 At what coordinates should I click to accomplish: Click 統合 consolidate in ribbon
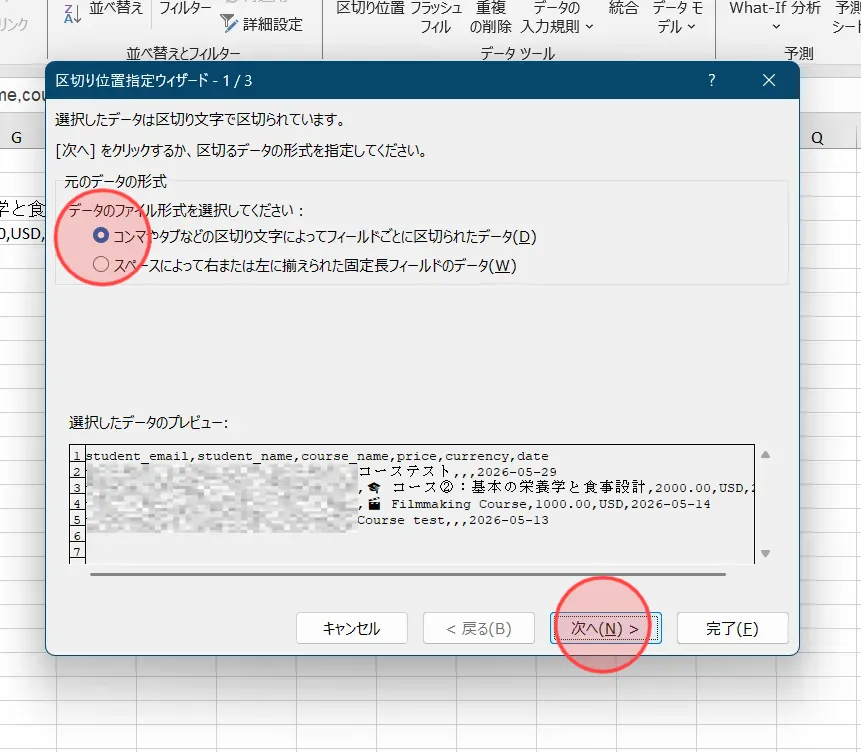624,8
